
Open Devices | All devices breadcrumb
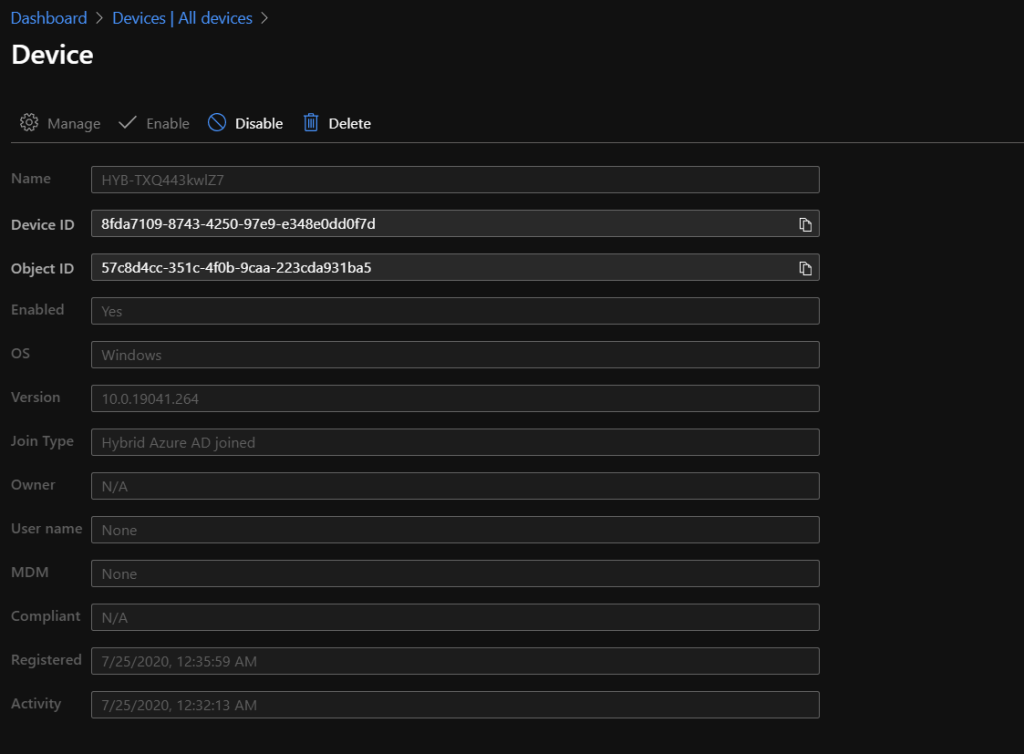182,18
